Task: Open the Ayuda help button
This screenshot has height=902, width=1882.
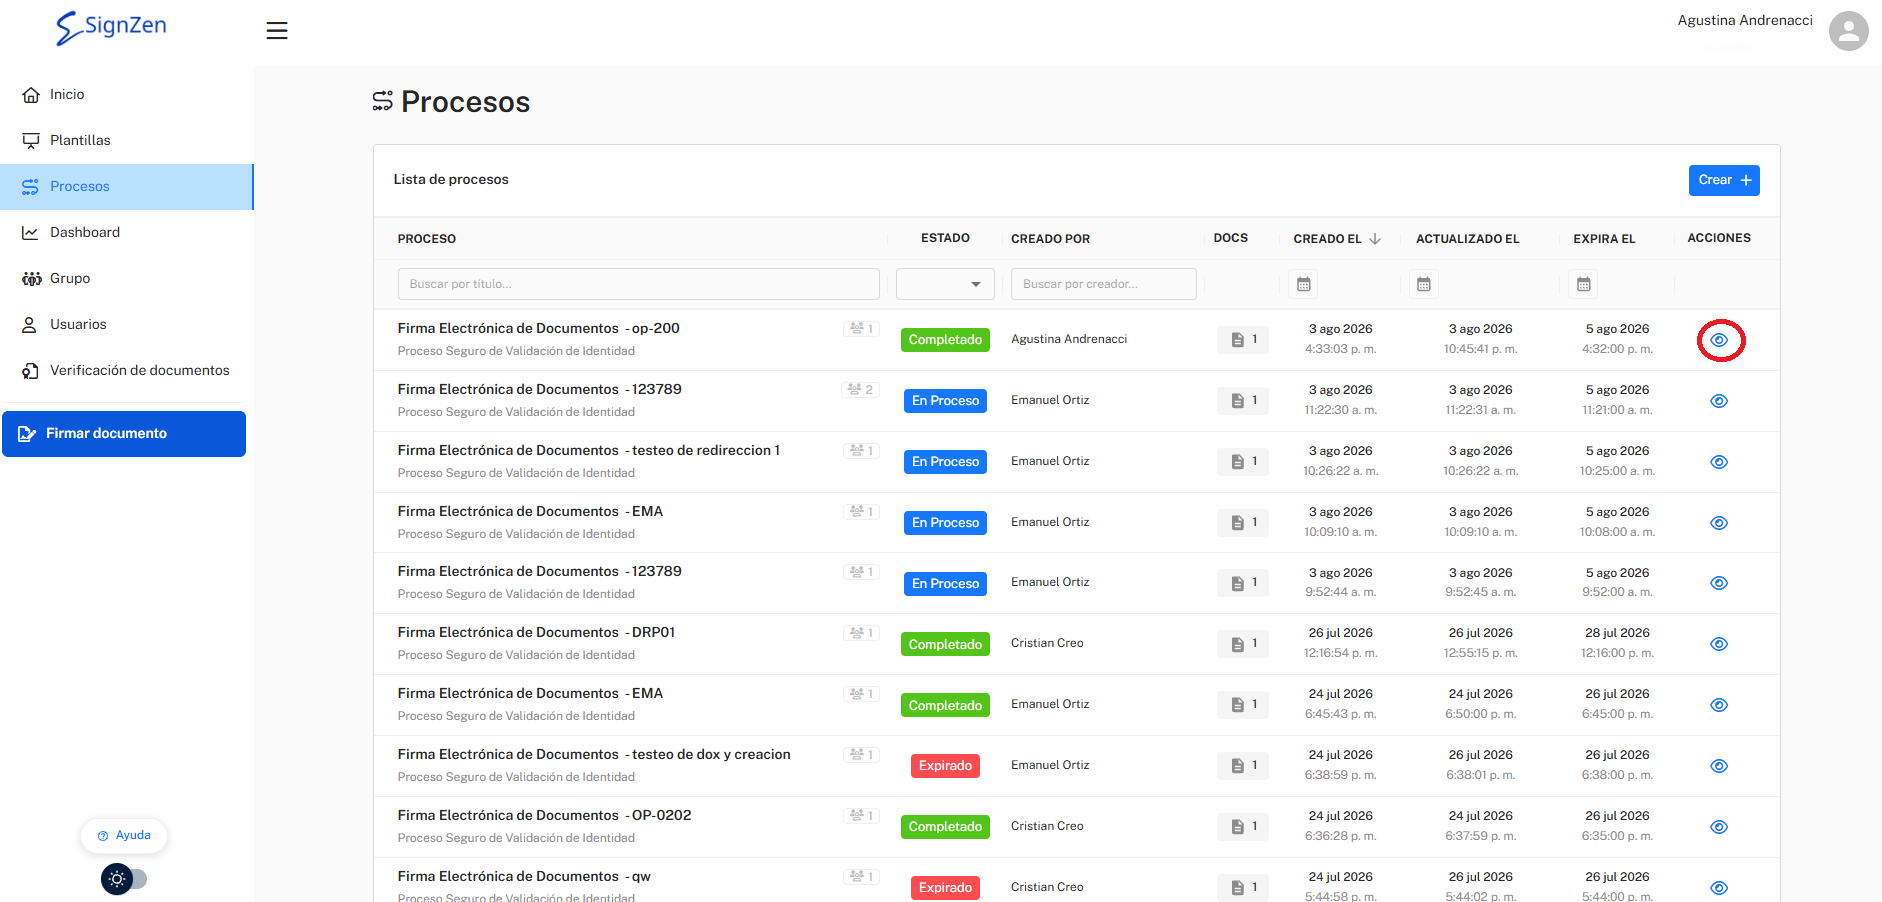Action: 124,835
